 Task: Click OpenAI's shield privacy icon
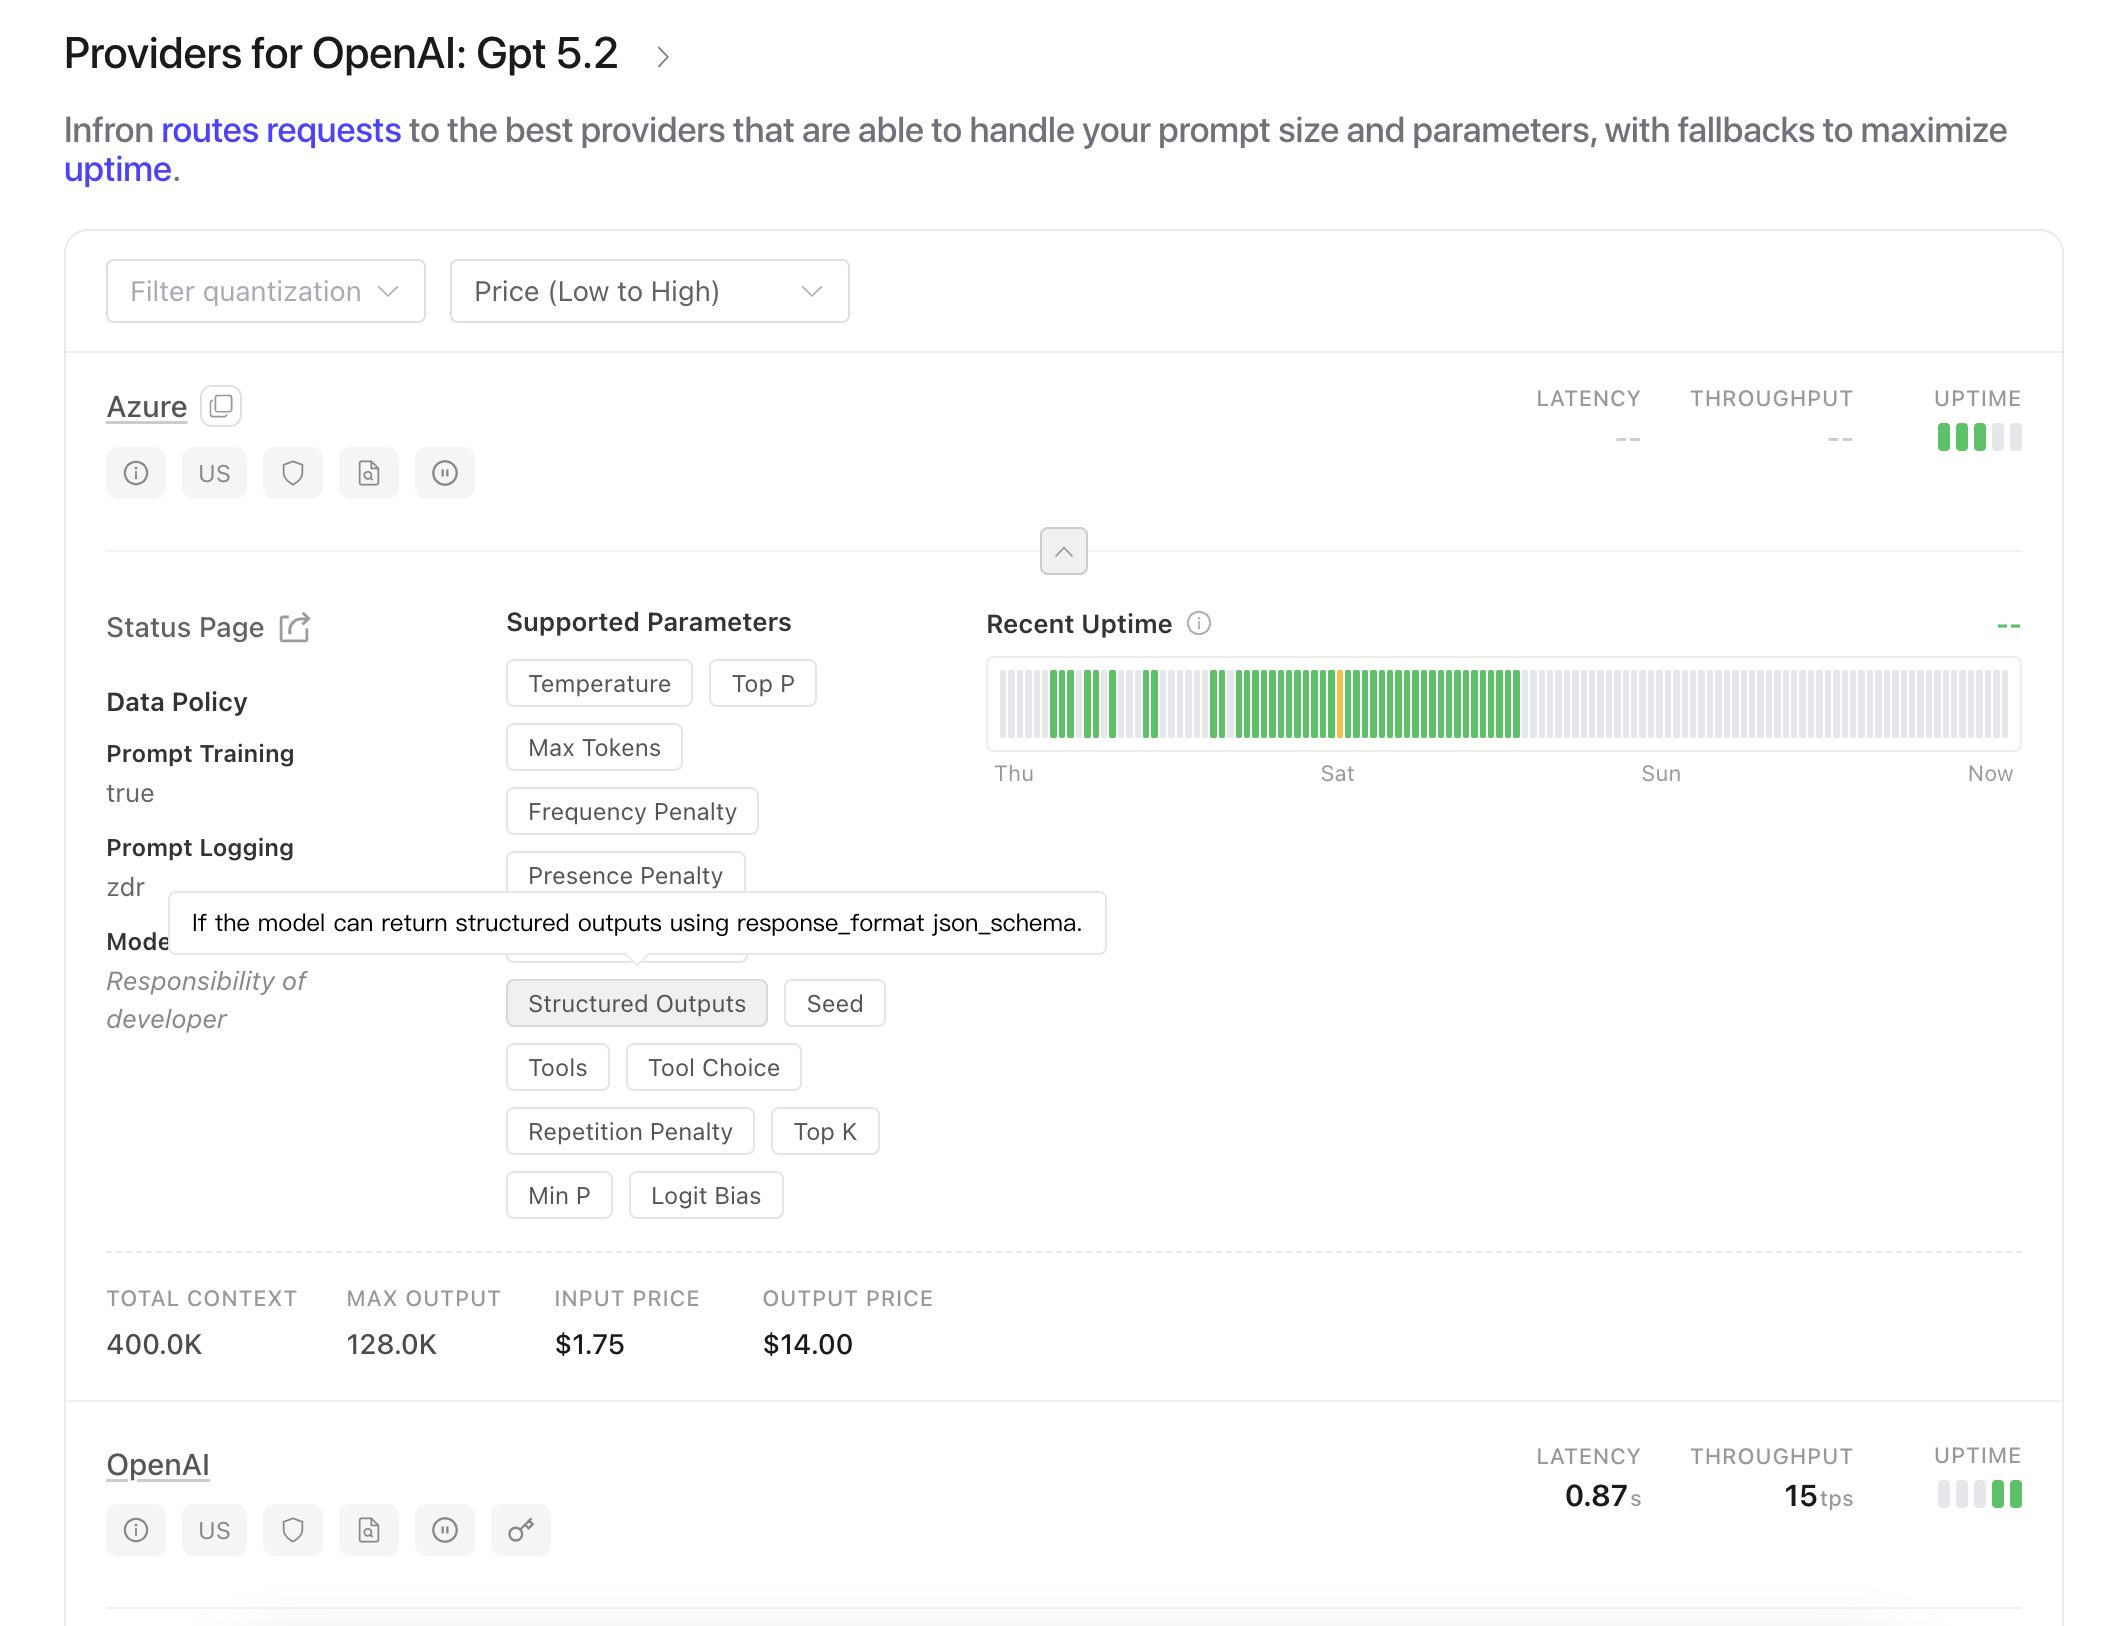tap(292, 1530)
